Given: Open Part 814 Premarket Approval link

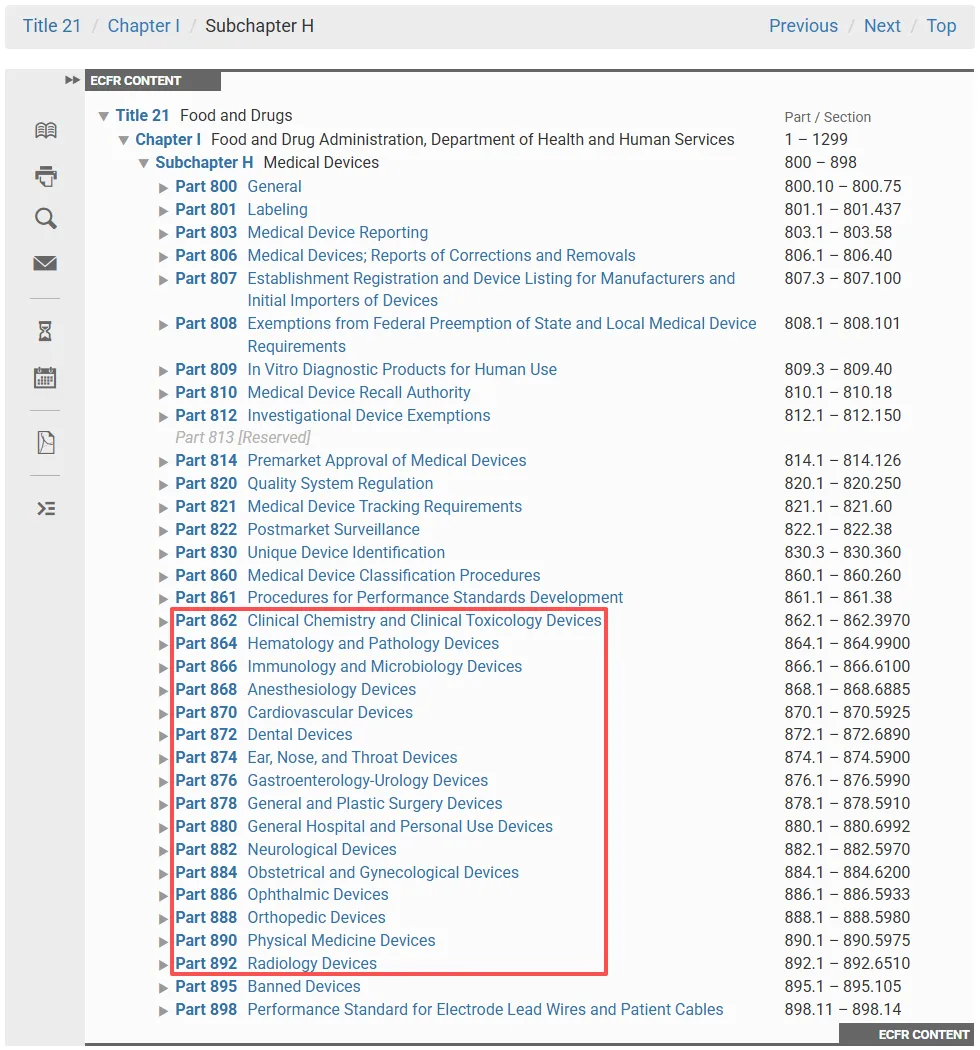Looking at the screenshot, I should coord(351,460).
